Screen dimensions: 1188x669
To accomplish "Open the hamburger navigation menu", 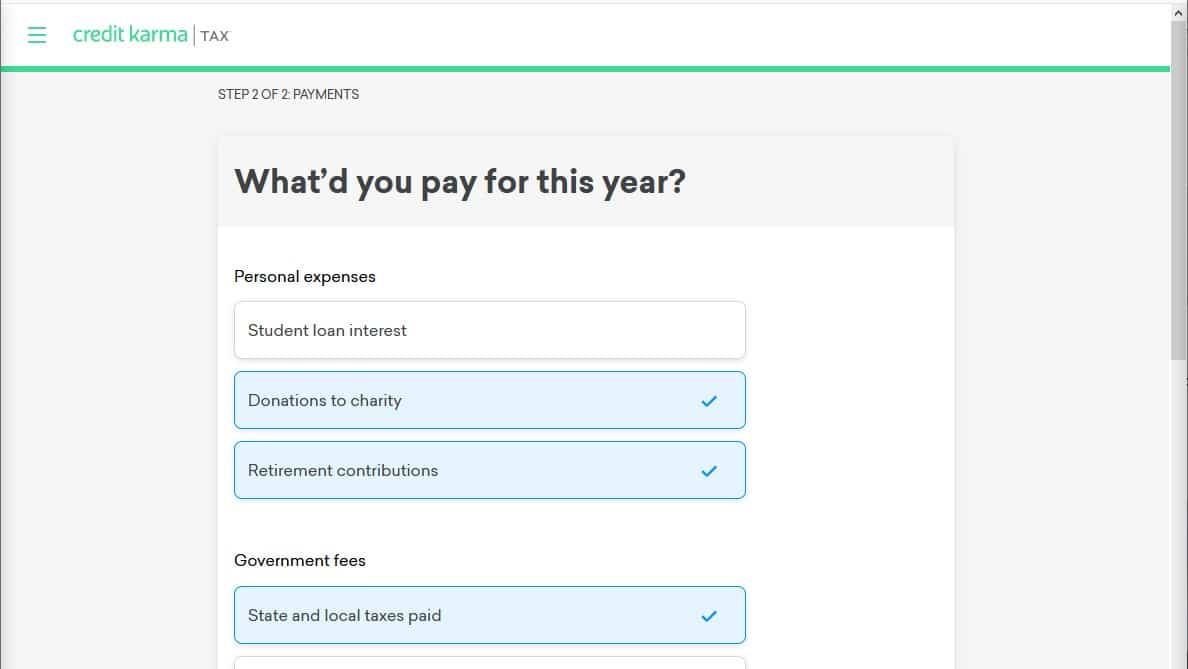I will pyautogui.click(x=37, y=35).
